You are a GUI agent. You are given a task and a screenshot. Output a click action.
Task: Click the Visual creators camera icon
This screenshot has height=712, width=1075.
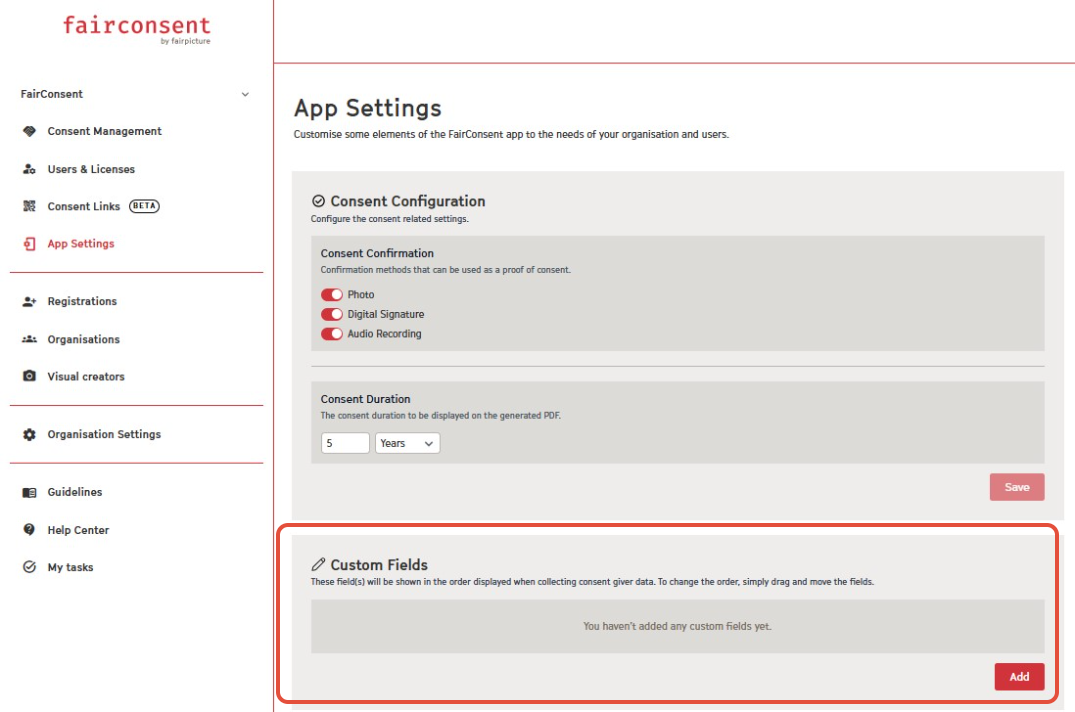coord(29,376)
